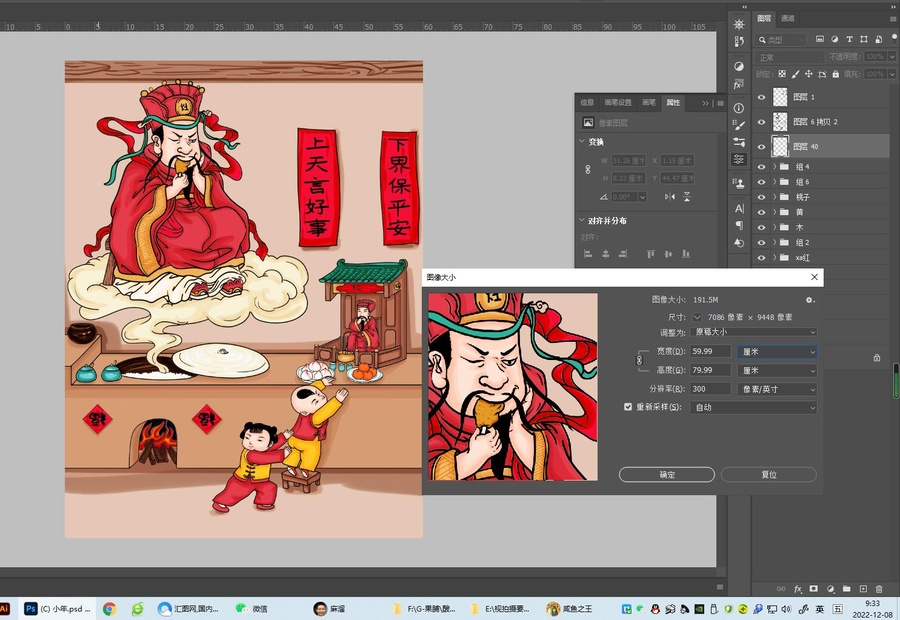Switch to the 通道 channels tab
The width and height of the screenshot is (900, 620).
[x=788, y=18]
